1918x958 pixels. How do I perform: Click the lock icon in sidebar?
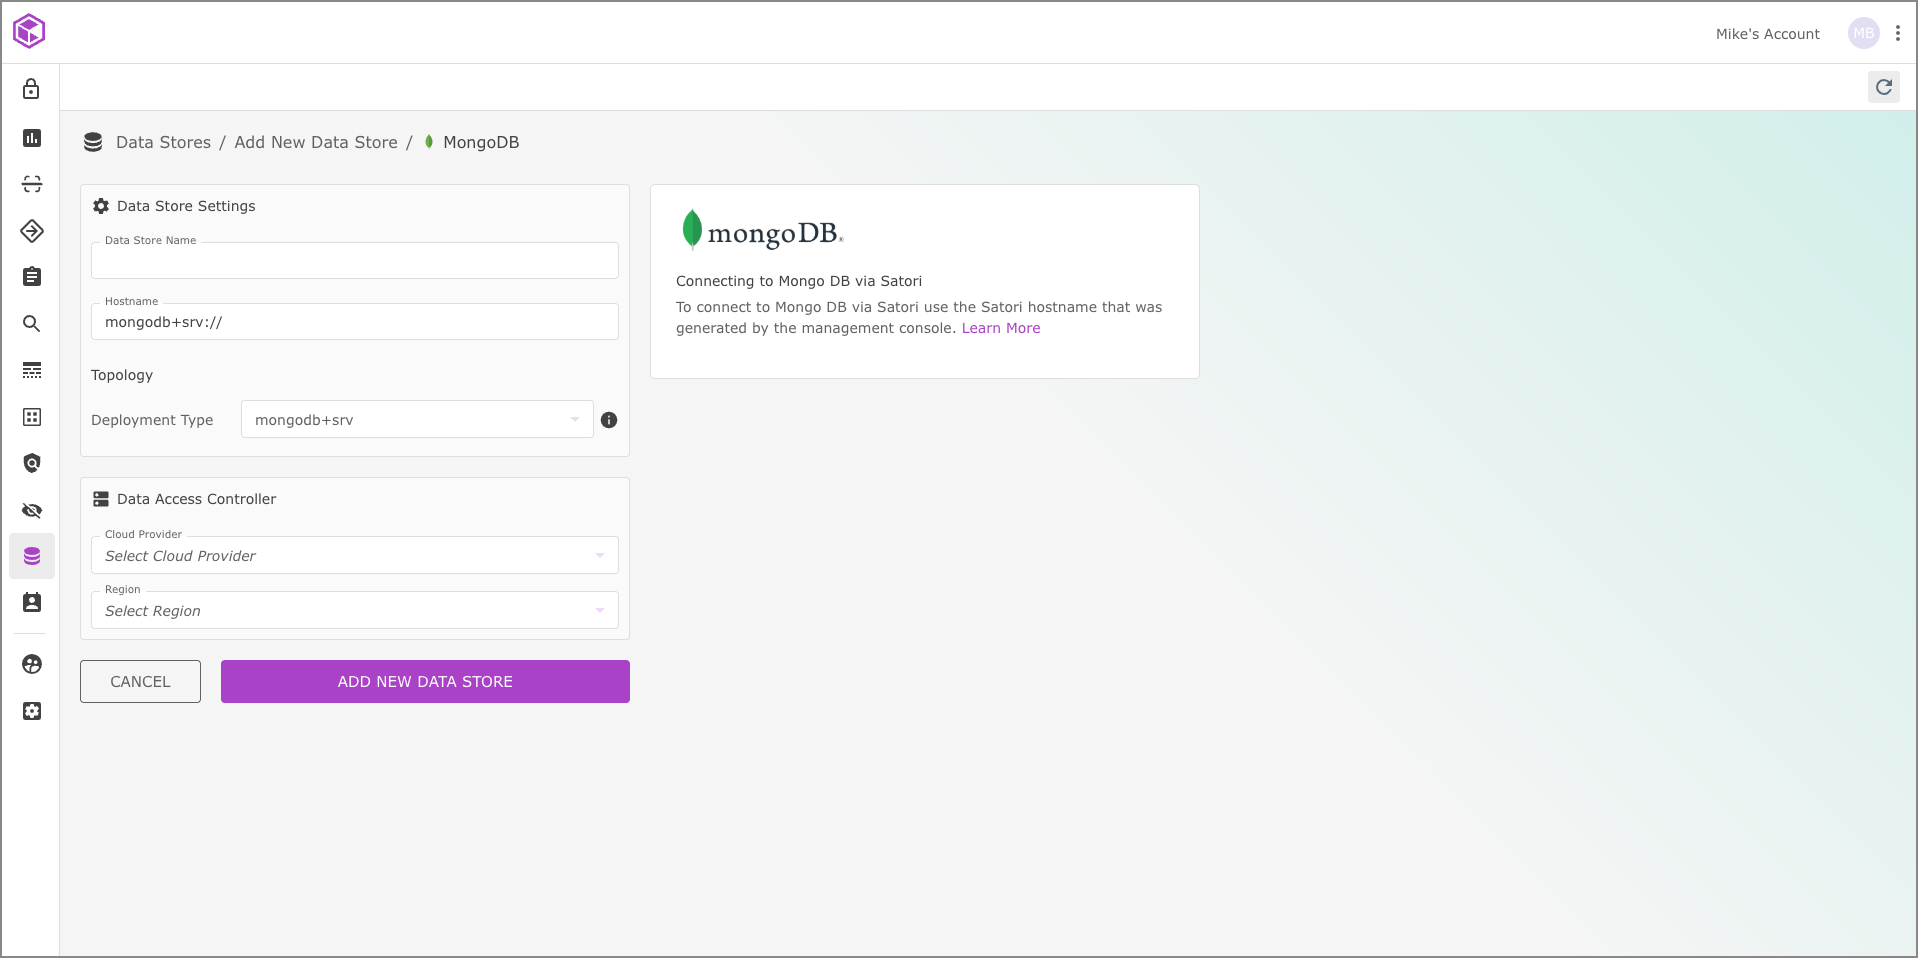(x=31, y=89)
